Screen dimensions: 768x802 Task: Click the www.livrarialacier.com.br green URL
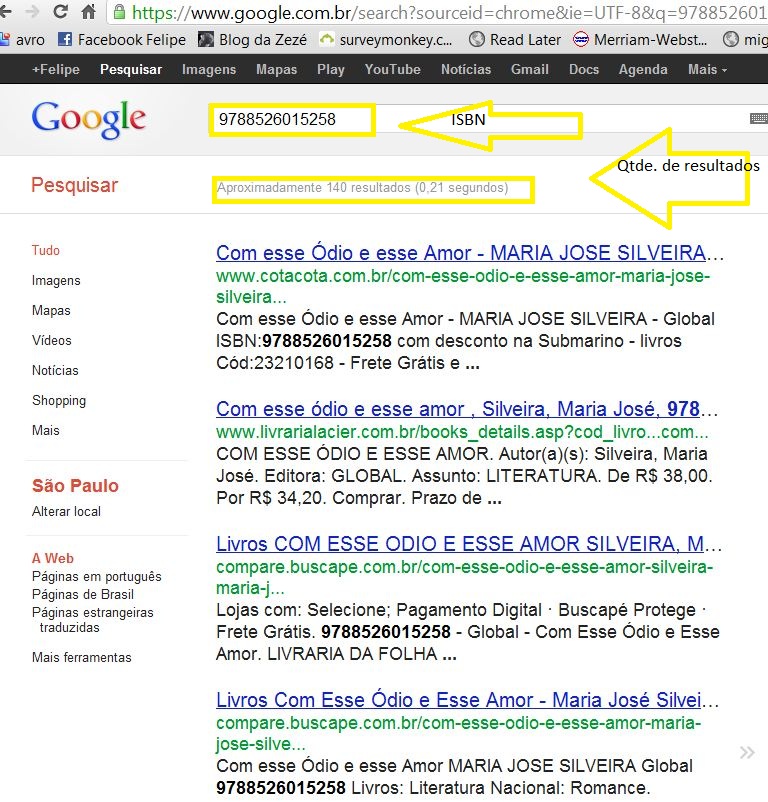(x=462, y=432)
